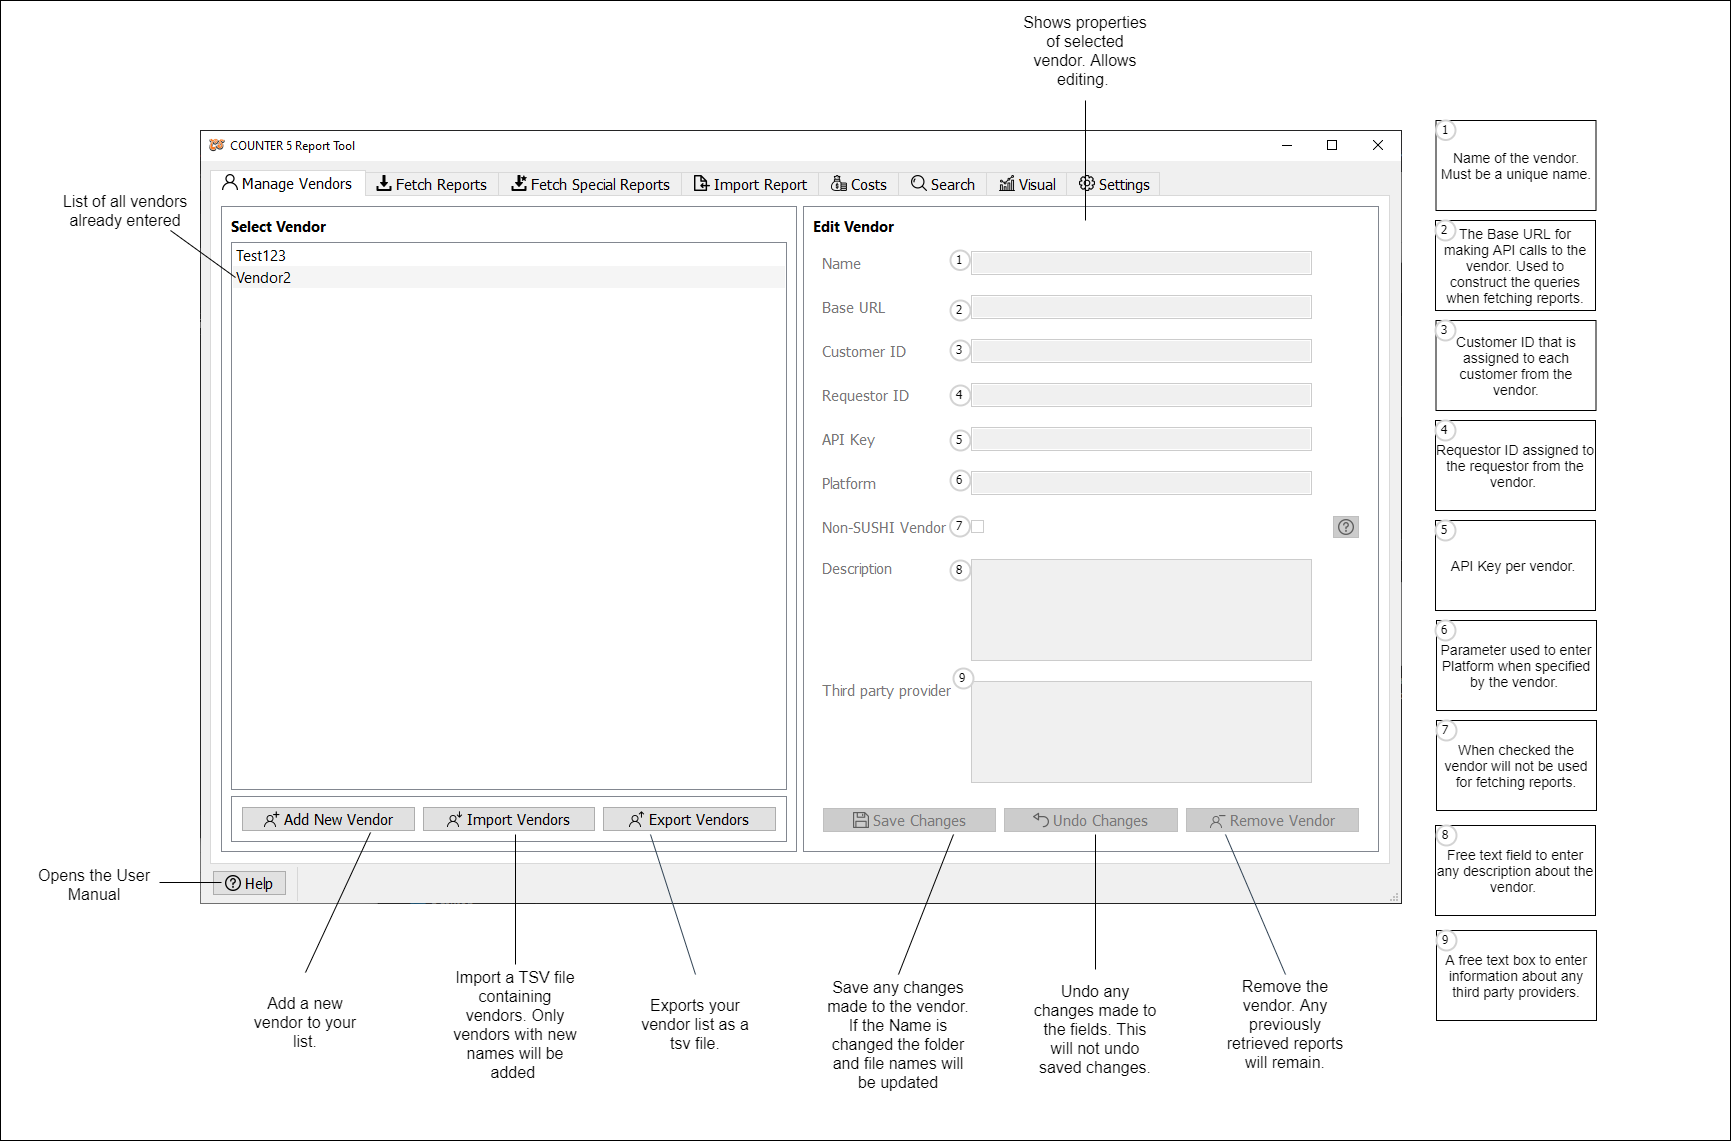
Task: Open the Help user manual
Action: tap(249, 883)
